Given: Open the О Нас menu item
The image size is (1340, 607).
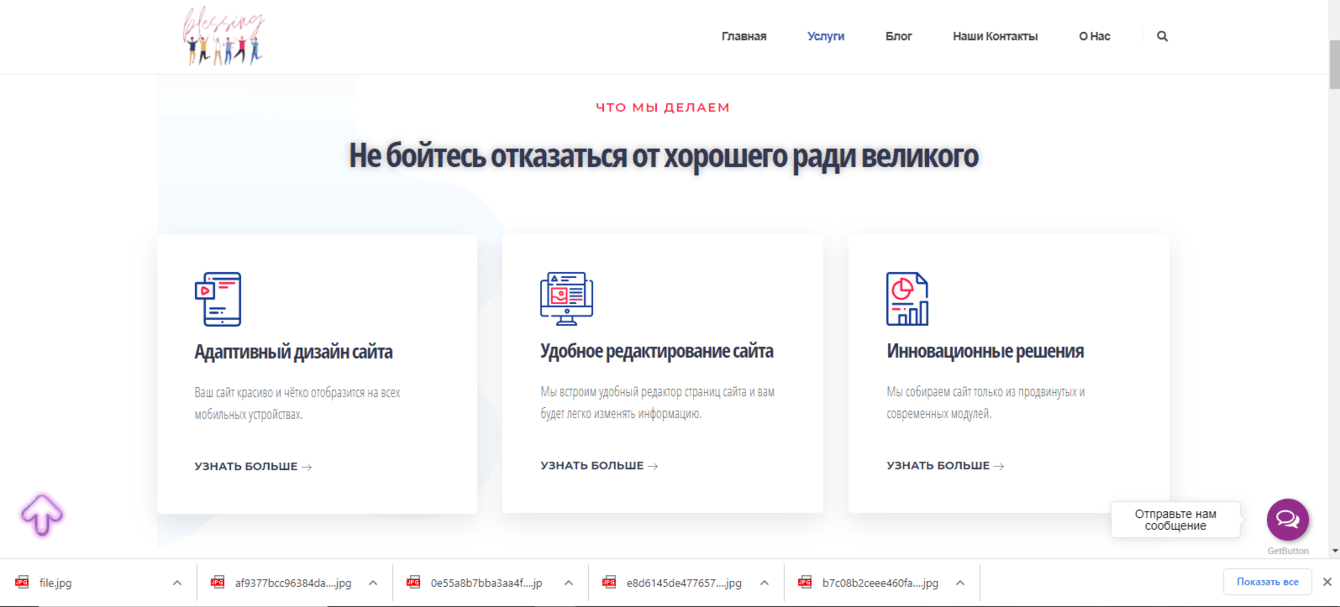Looking at the screenshot, I should pos(1094,36).
